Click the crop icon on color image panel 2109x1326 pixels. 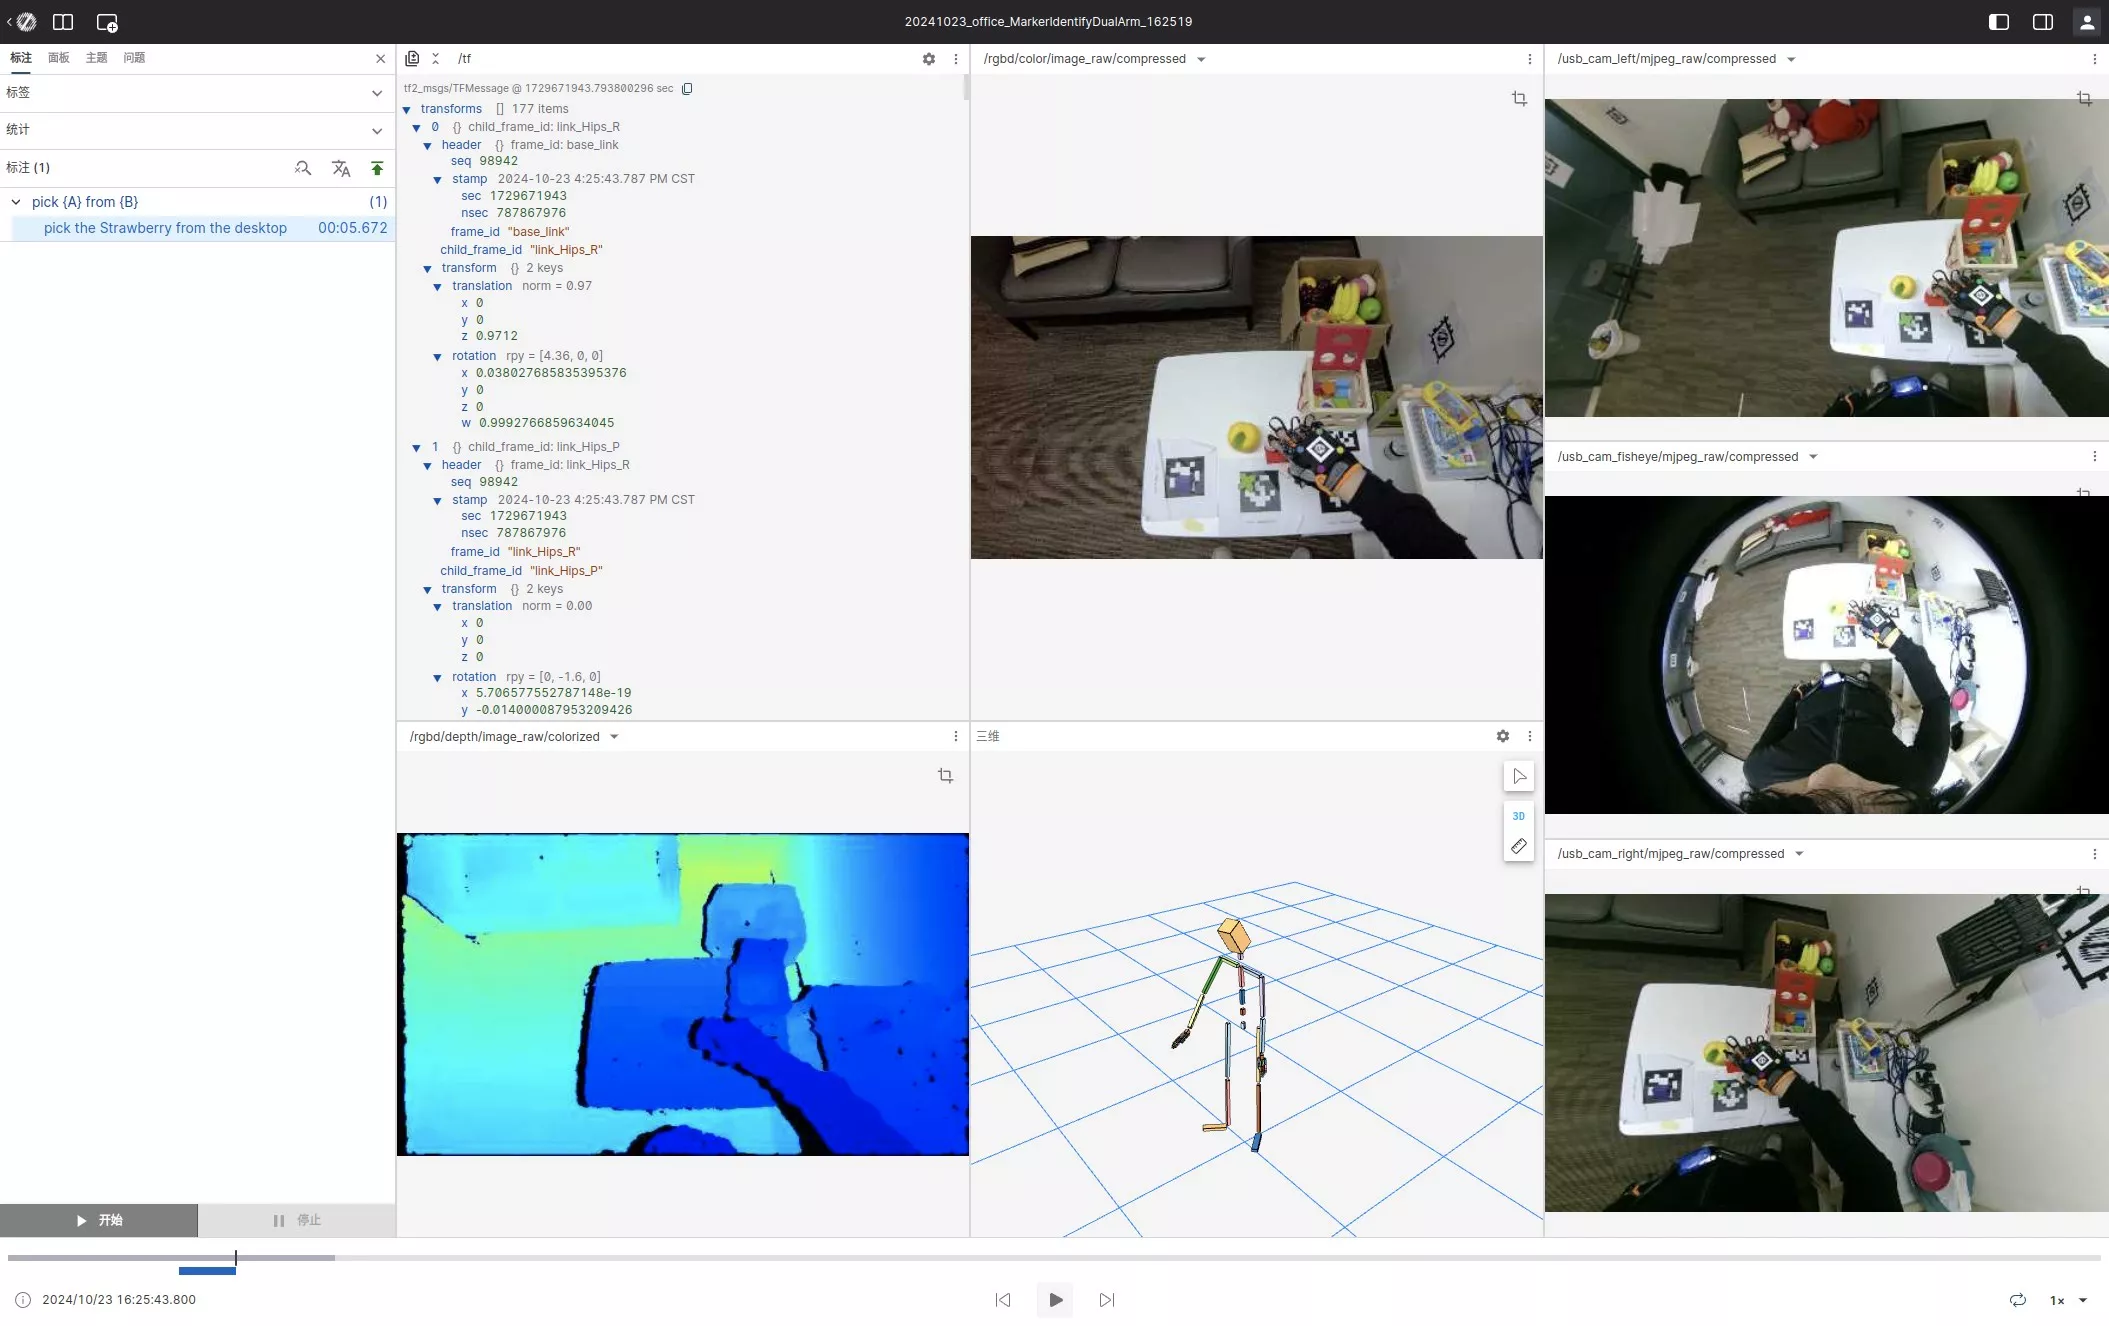[1519, 98]
